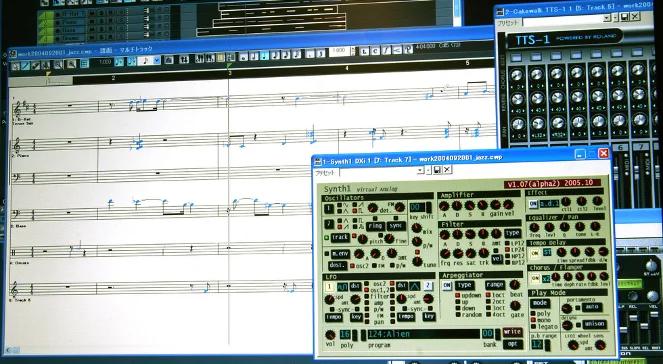Click the 124:Alien program name display
The width and height of the screenshot is (663, 364).
coord(423,334)
